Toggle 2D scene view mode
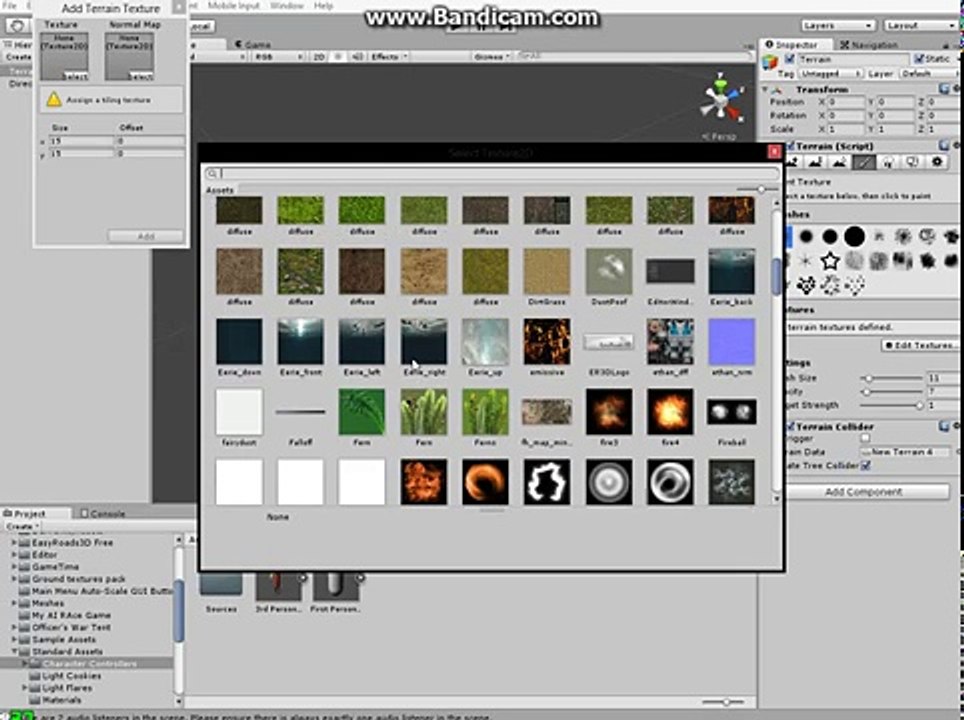This screenshot has width=964, height=720. [318, 57]
